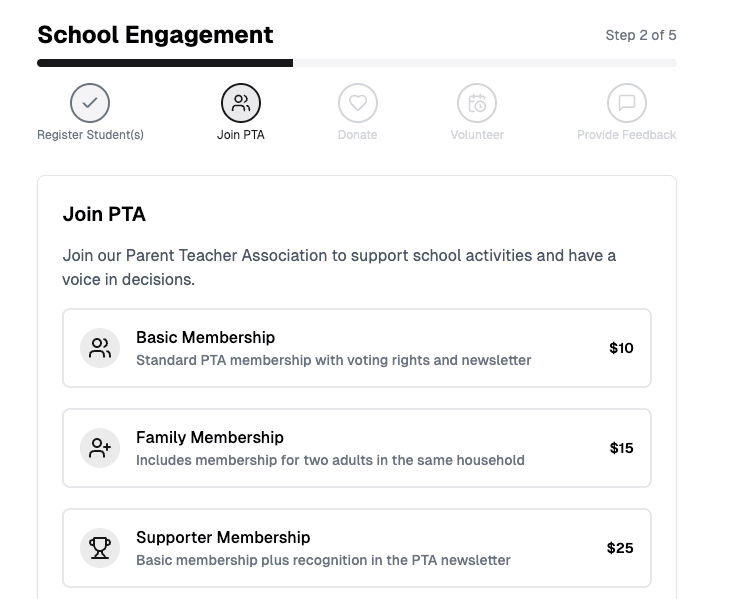Click the Family Membership add-person icon
Viewport: 734px width, 599px height.
click(x=100, y=448)
